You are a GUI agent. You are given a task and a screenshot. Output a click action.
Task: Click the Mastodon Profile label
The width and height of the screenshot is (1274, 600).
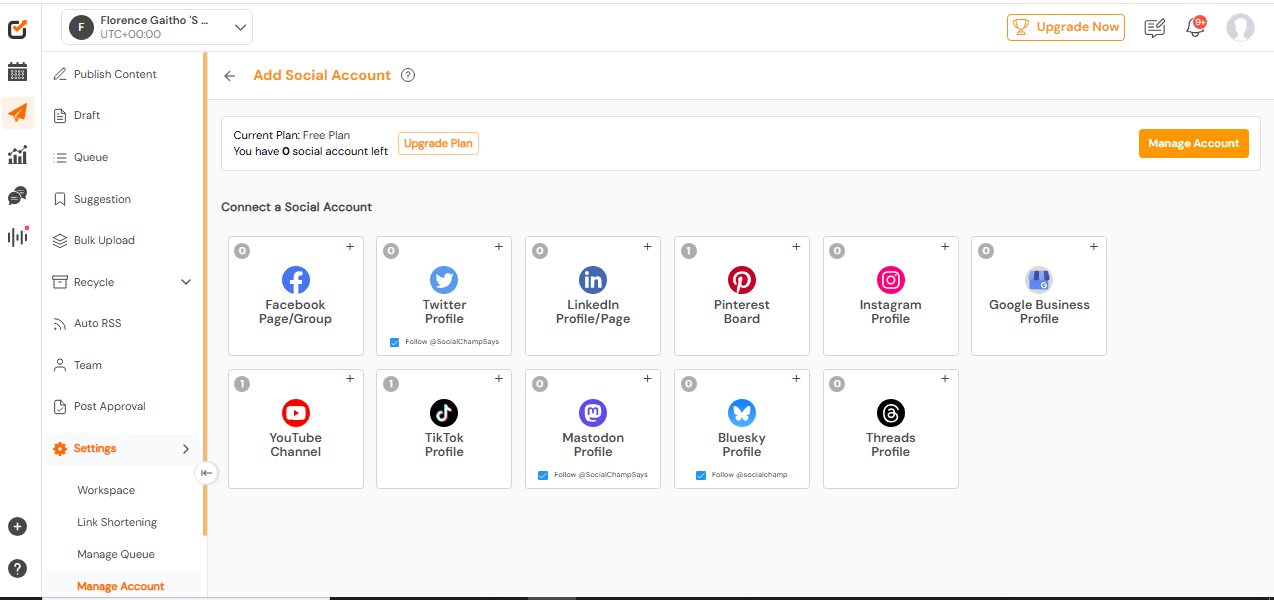[x=593, y=445]
